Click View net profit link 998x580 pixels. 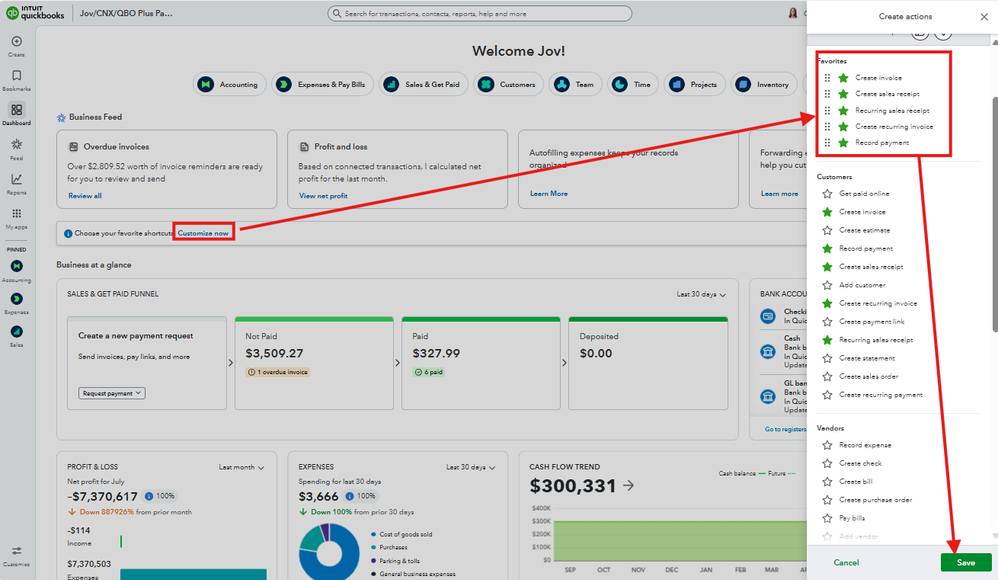[323, 195]
